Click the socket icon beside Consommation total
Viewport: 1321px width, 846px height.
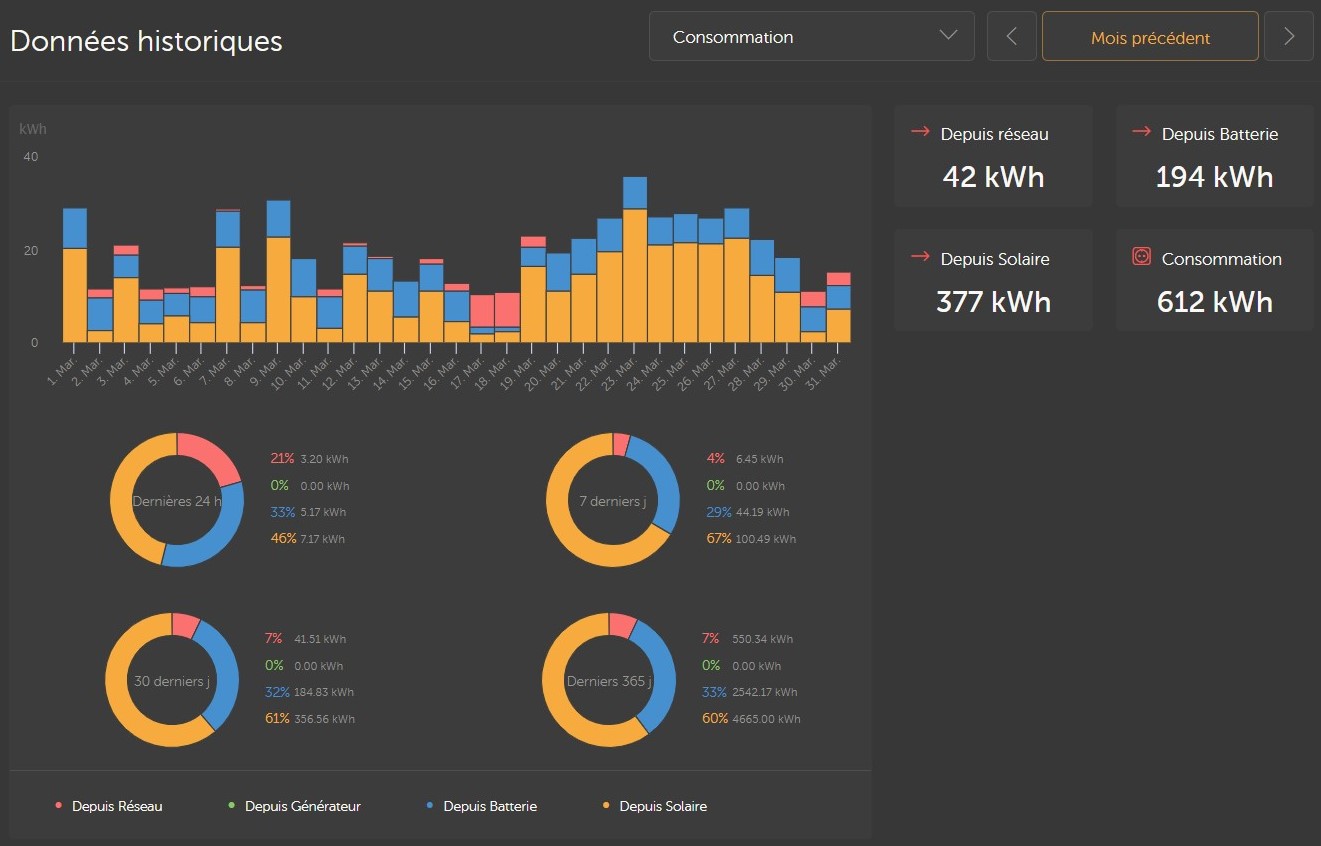pos(1141,257)
